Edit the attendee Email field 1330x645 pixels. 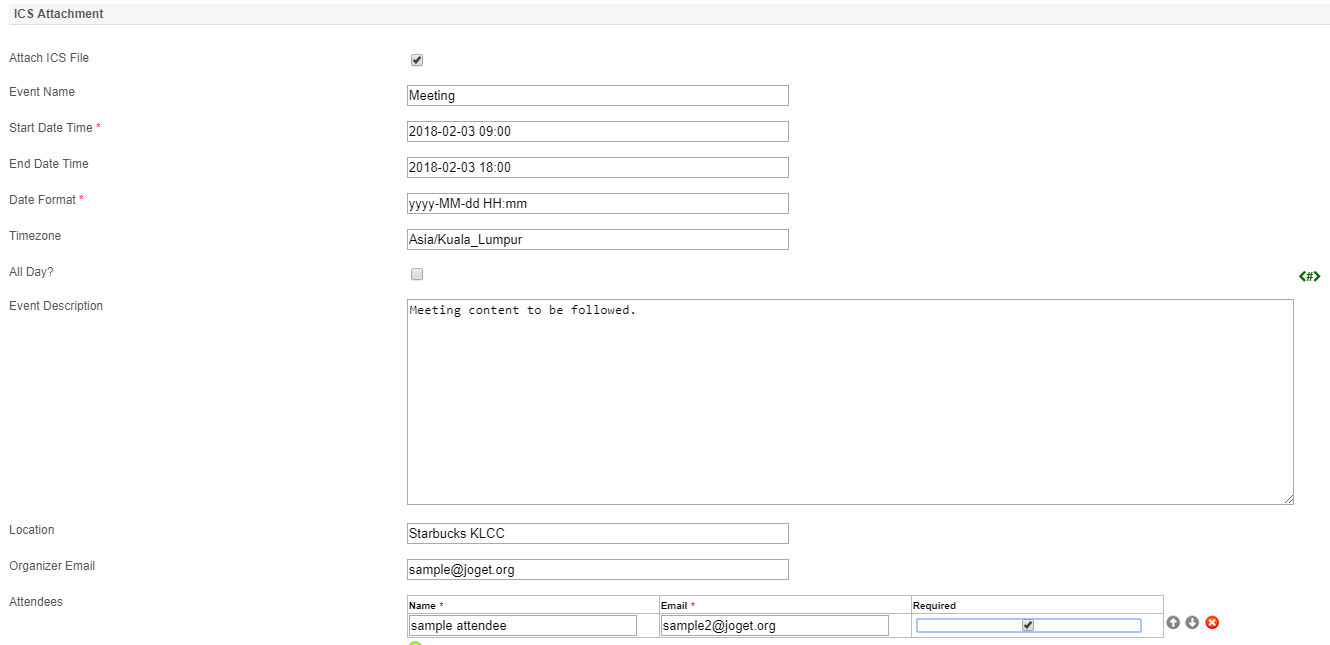[775, 626]
